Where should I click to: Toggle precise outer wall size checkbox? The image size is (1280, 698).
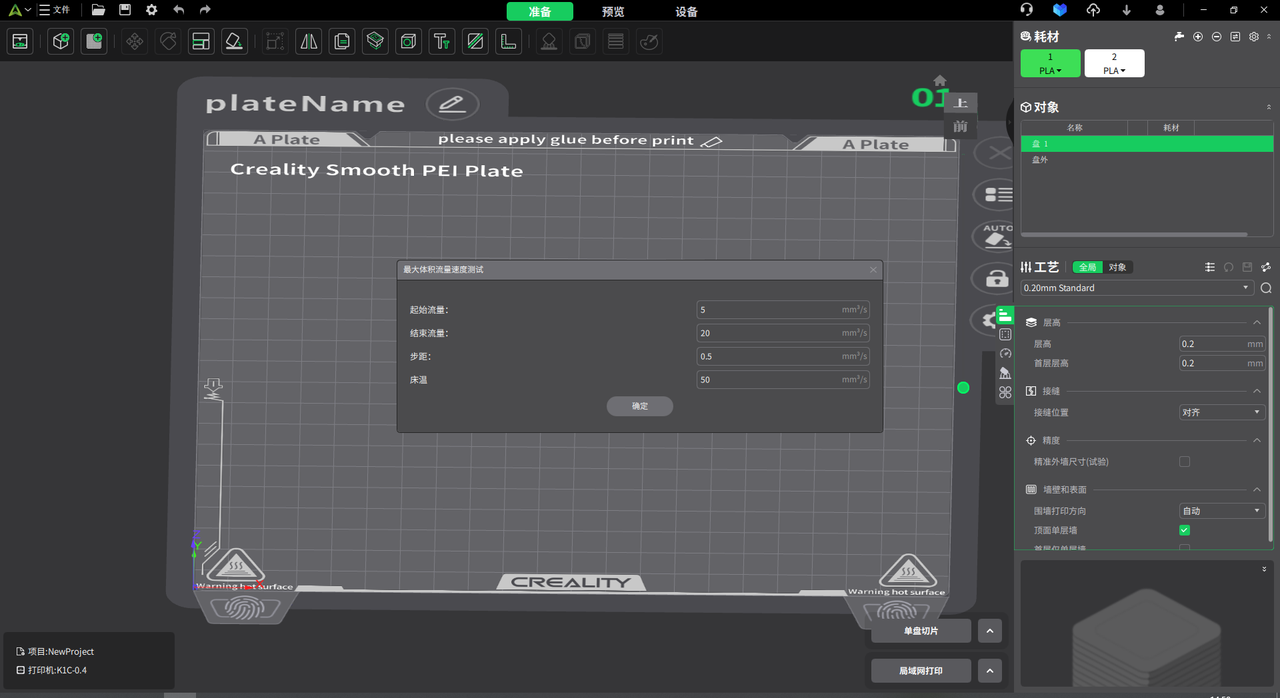click(x=1184, y=462)
